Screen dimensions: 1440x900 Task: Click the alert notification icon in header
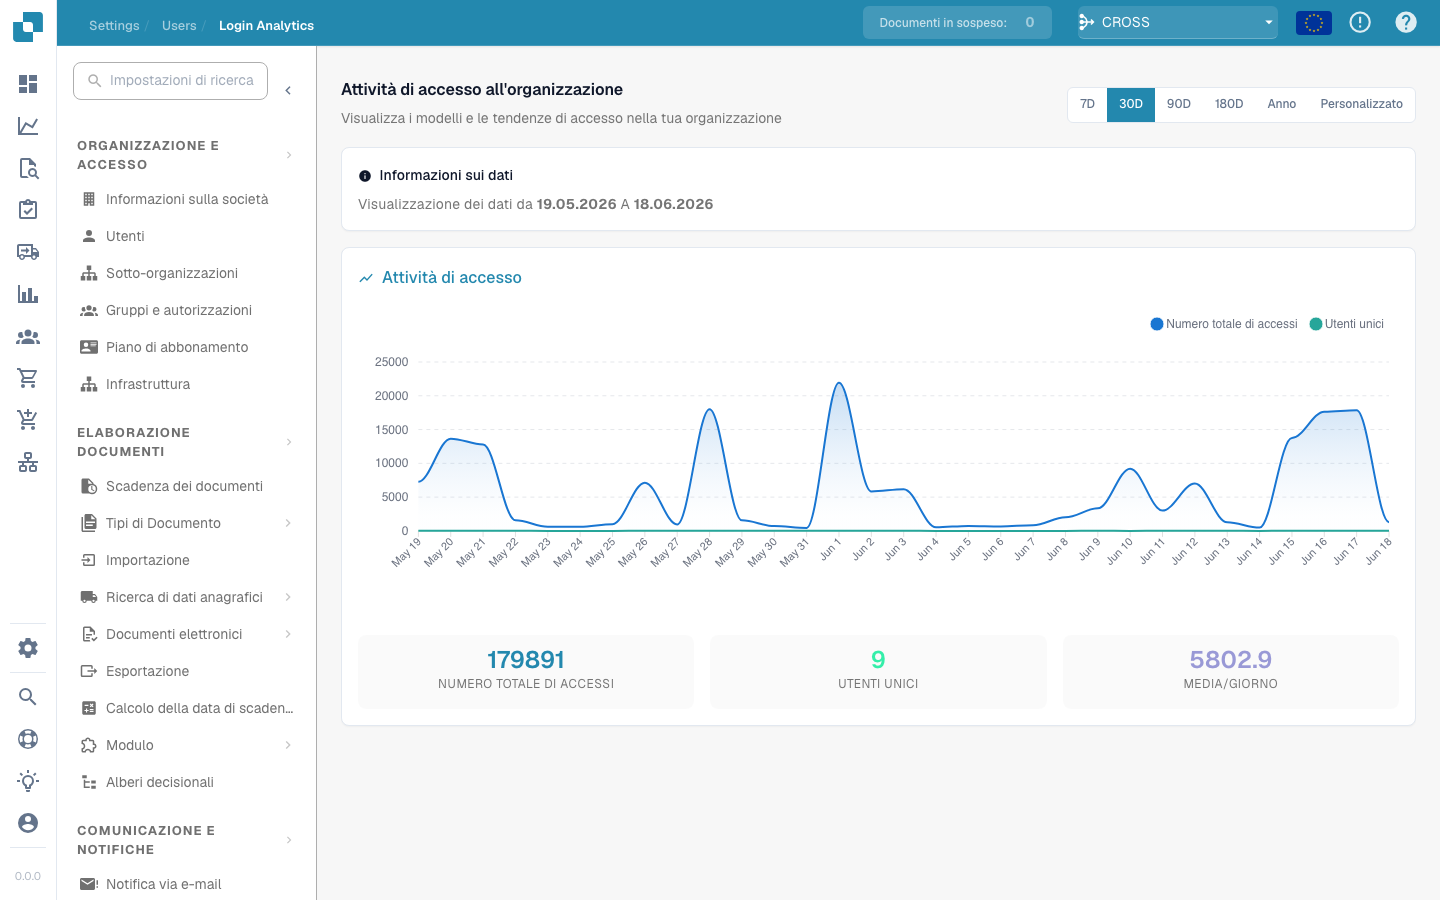click(x=1360, y=22)
